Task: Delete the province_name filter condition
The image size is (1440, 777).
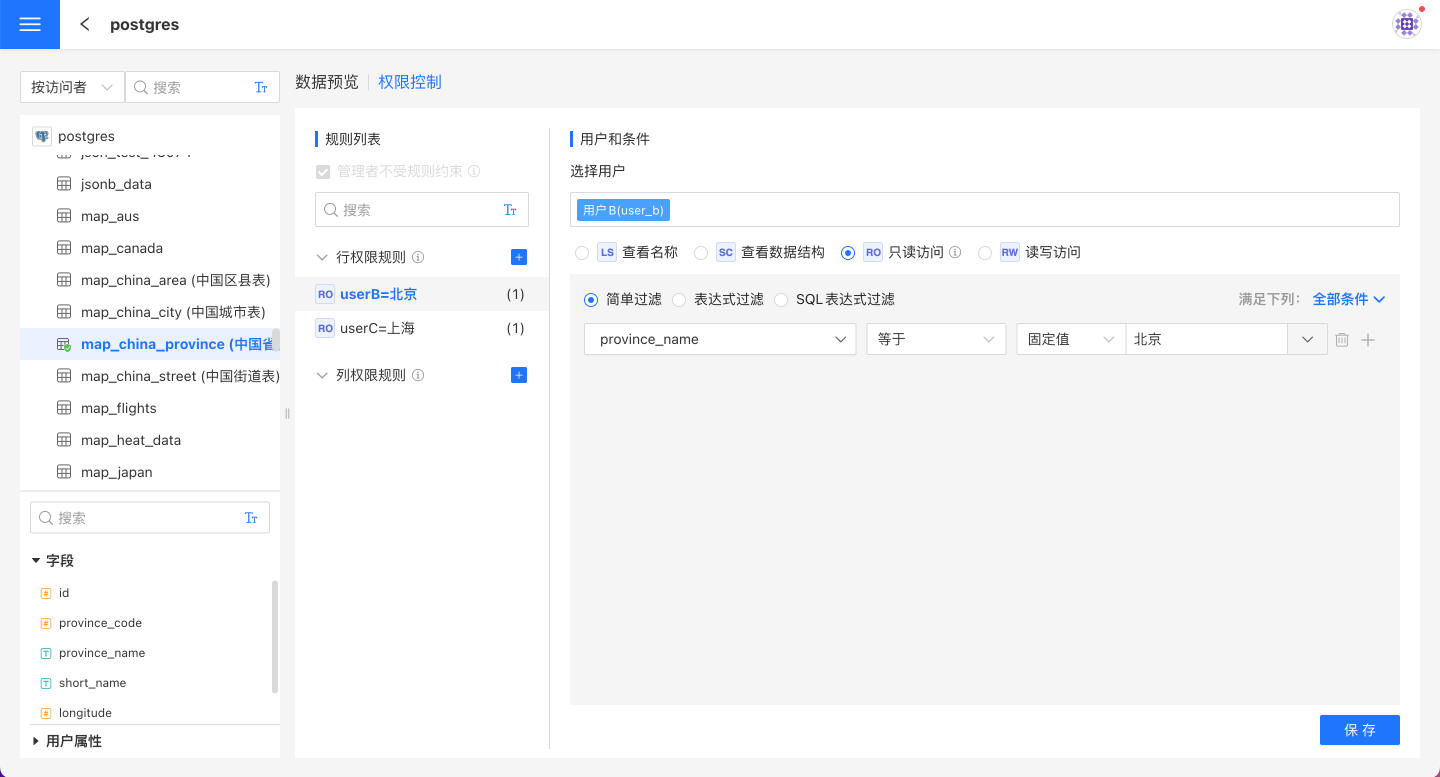Action: (1342, 340)
